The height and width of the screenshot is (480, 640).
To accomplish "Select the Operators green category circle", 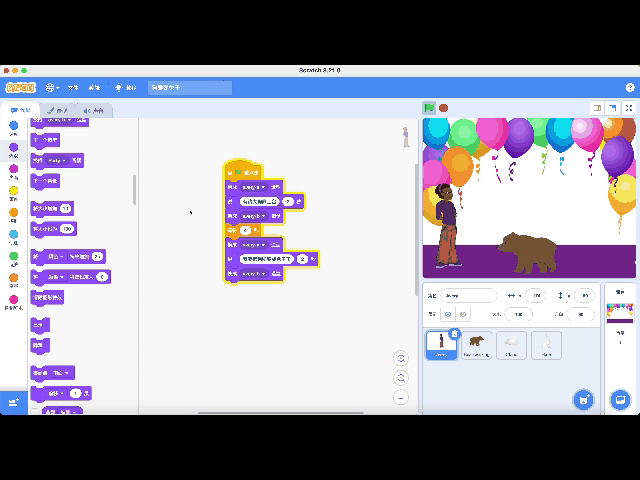I will coord(13,256).
